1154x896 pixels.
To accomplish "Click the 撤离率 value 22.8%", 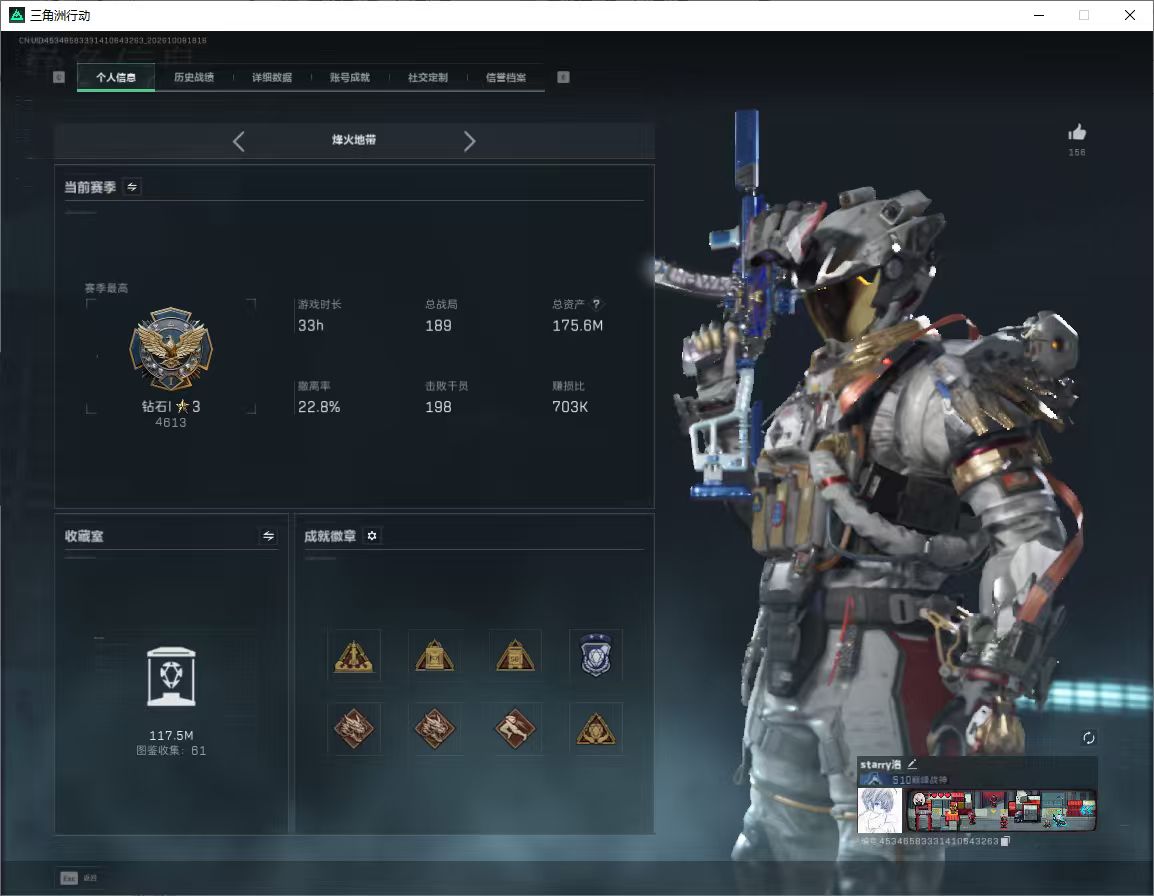I will 319,406.
